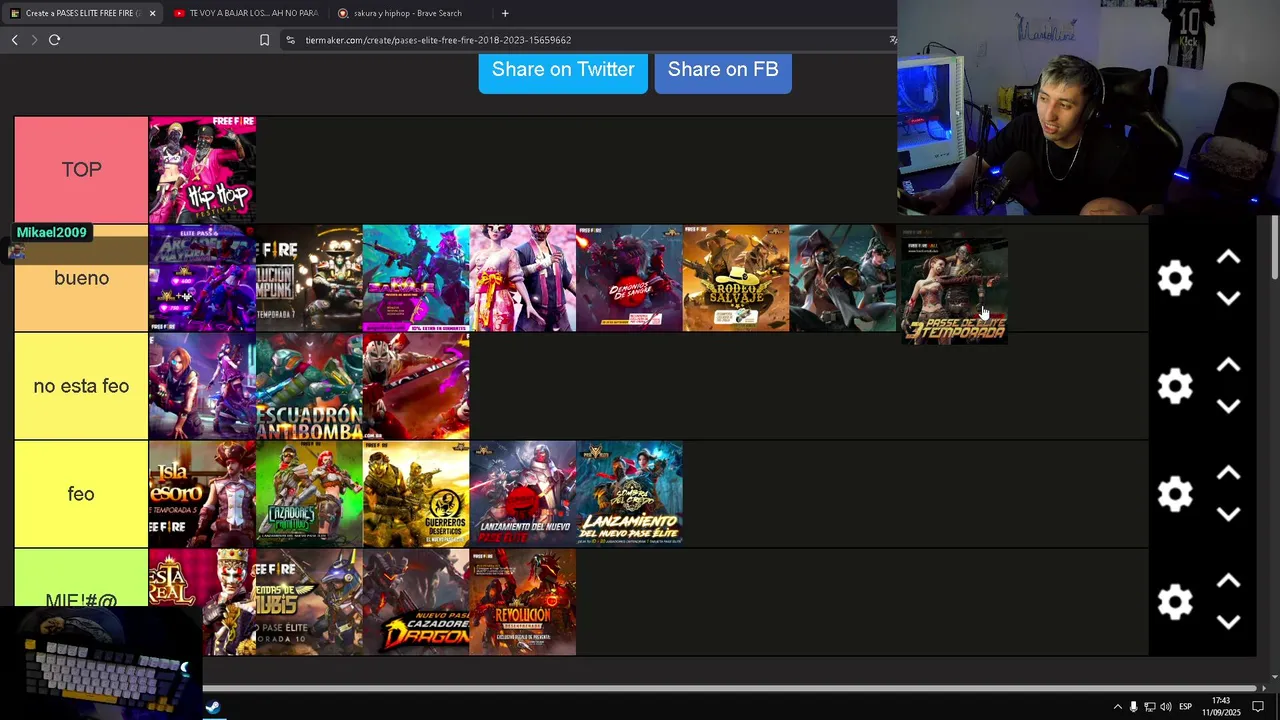
Task: Click the translate icon in address bar
Action: 892,40
